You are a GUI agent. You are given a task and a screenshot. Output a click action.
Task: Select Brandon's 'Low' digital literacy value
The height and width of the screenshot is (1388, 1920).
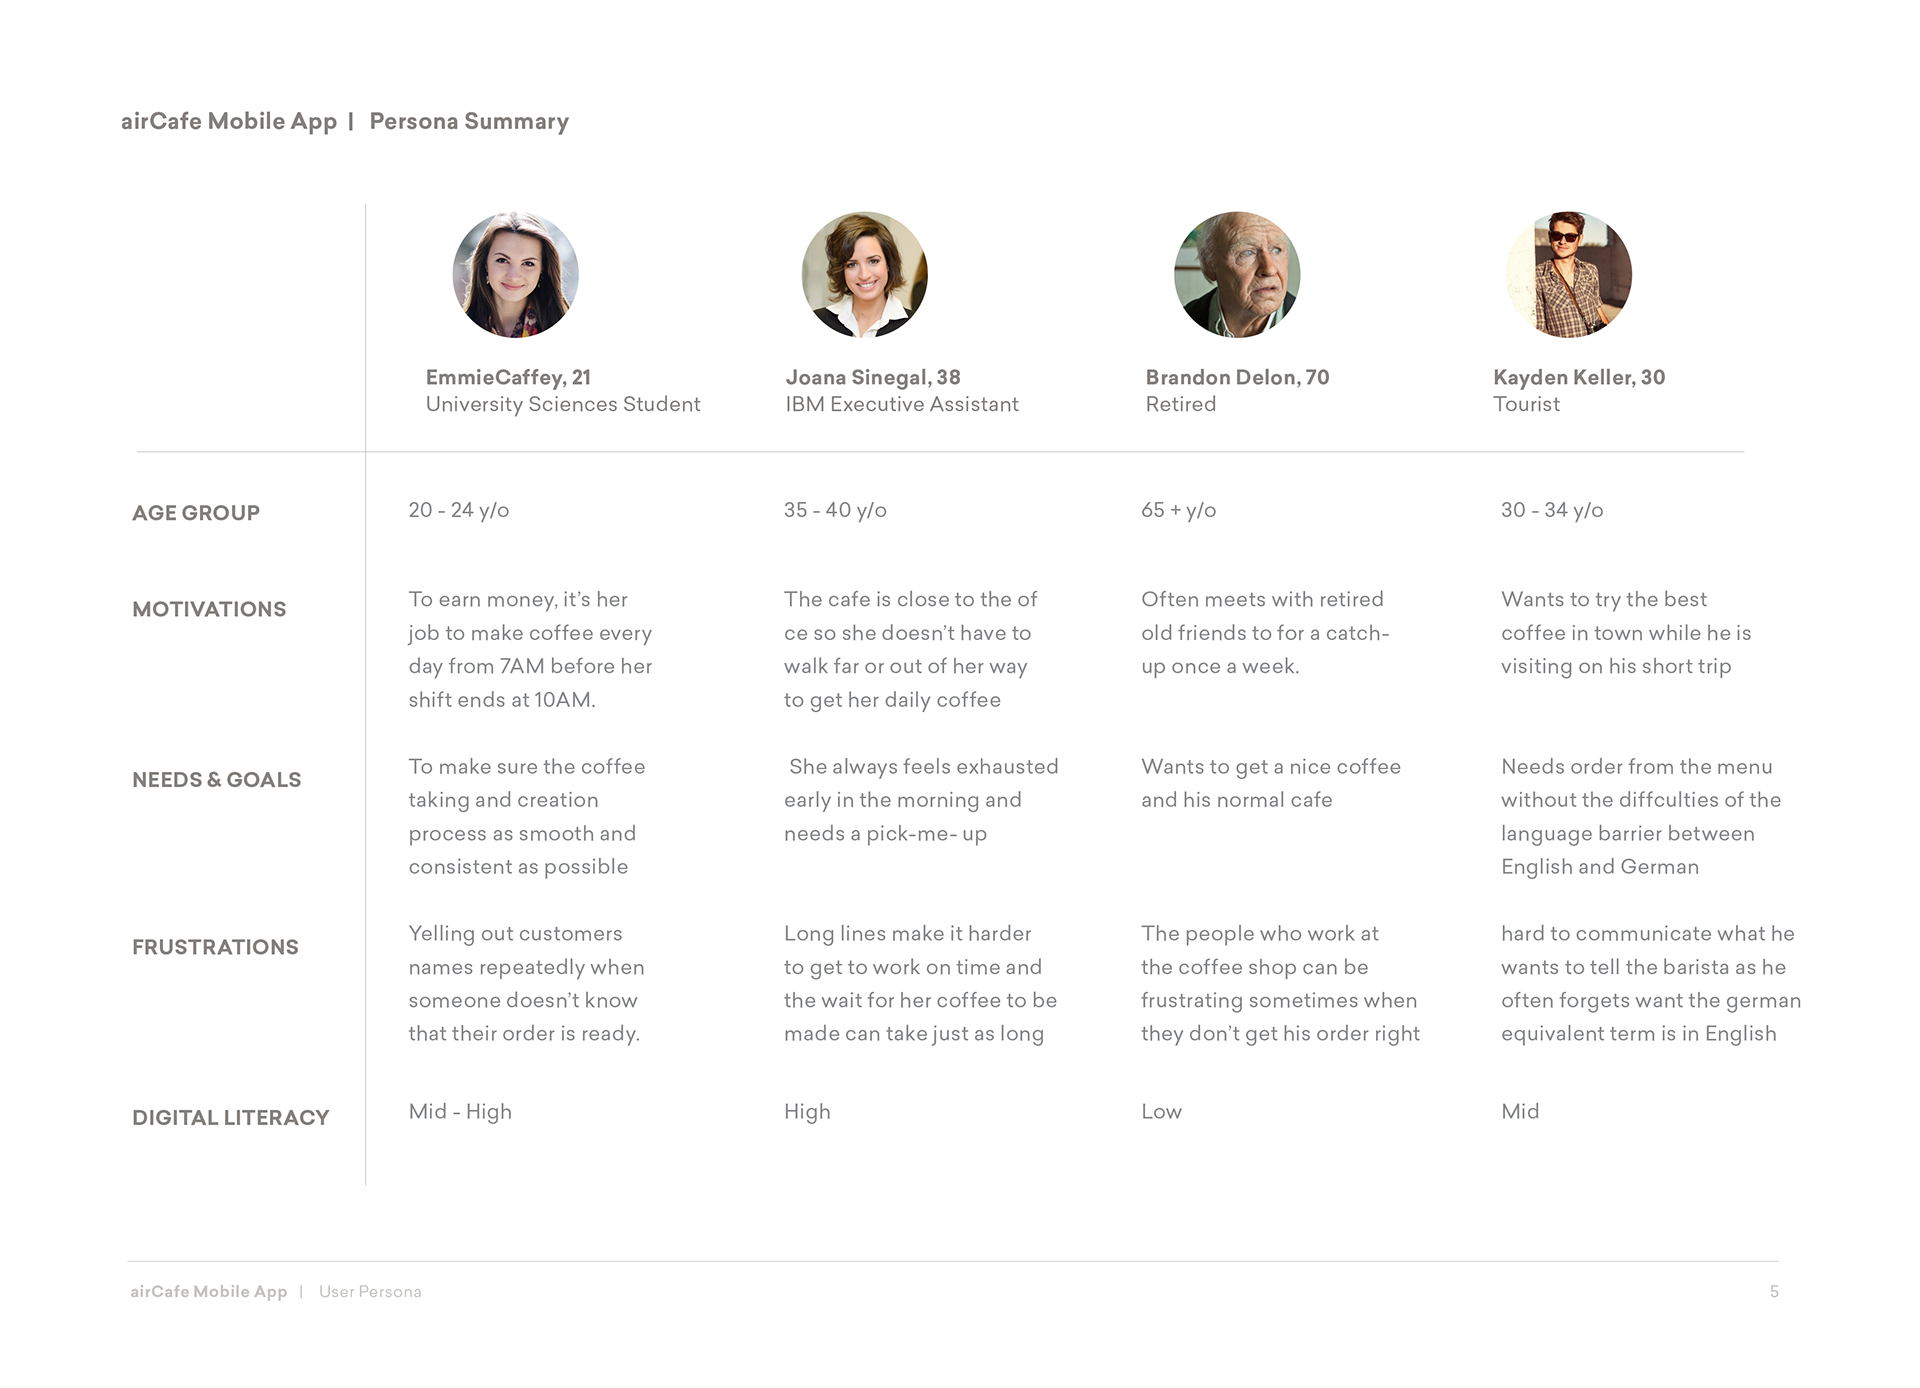tap(1161, 1112)
